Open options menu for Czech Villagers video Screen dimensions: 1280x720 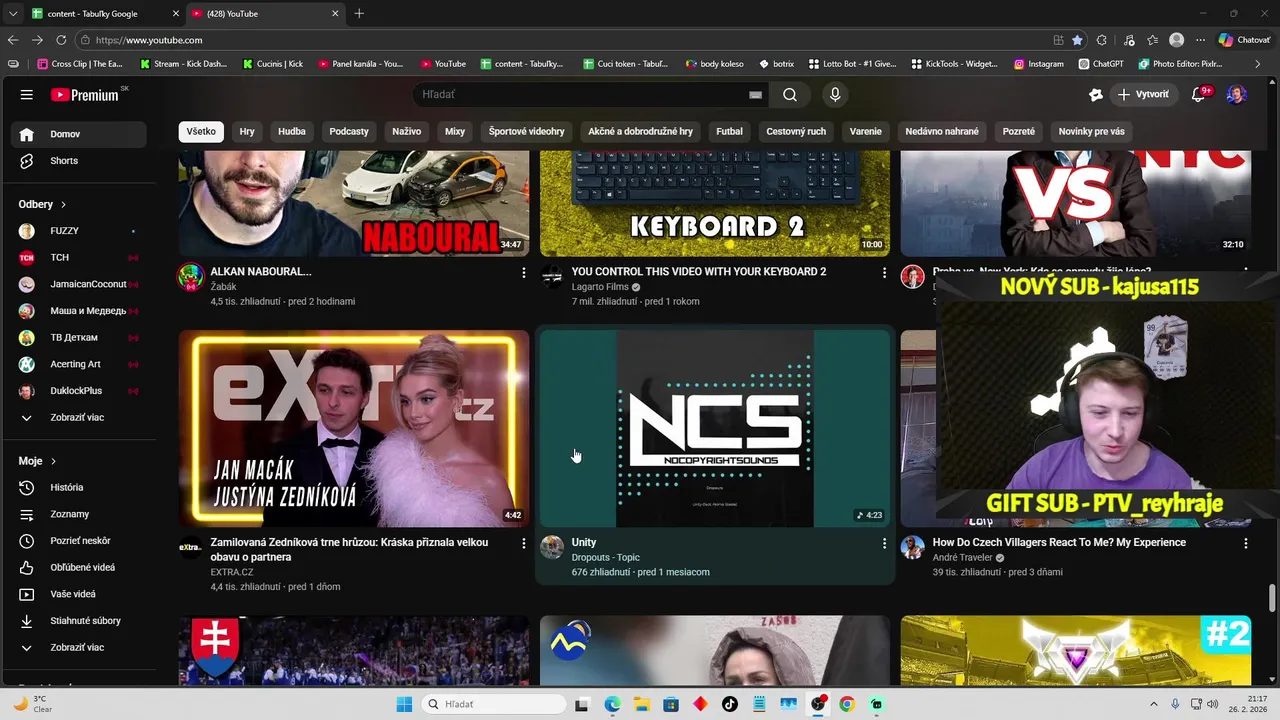point(1246,543)
